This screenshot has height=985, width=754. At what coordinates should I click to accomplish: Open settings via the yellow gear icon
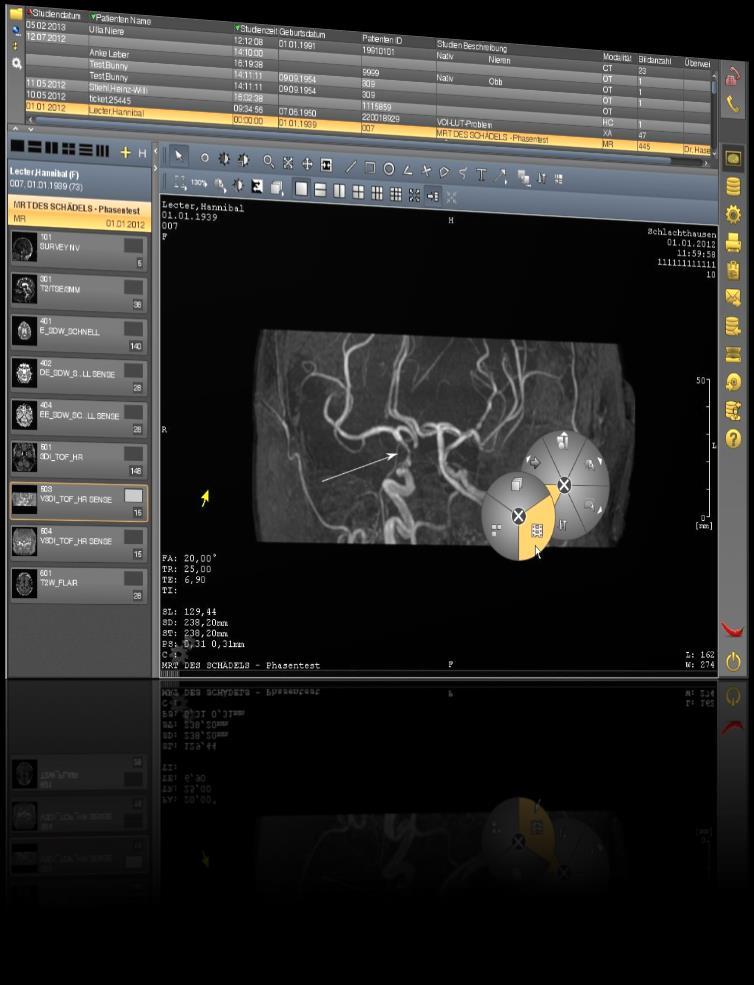click(733, 214)
